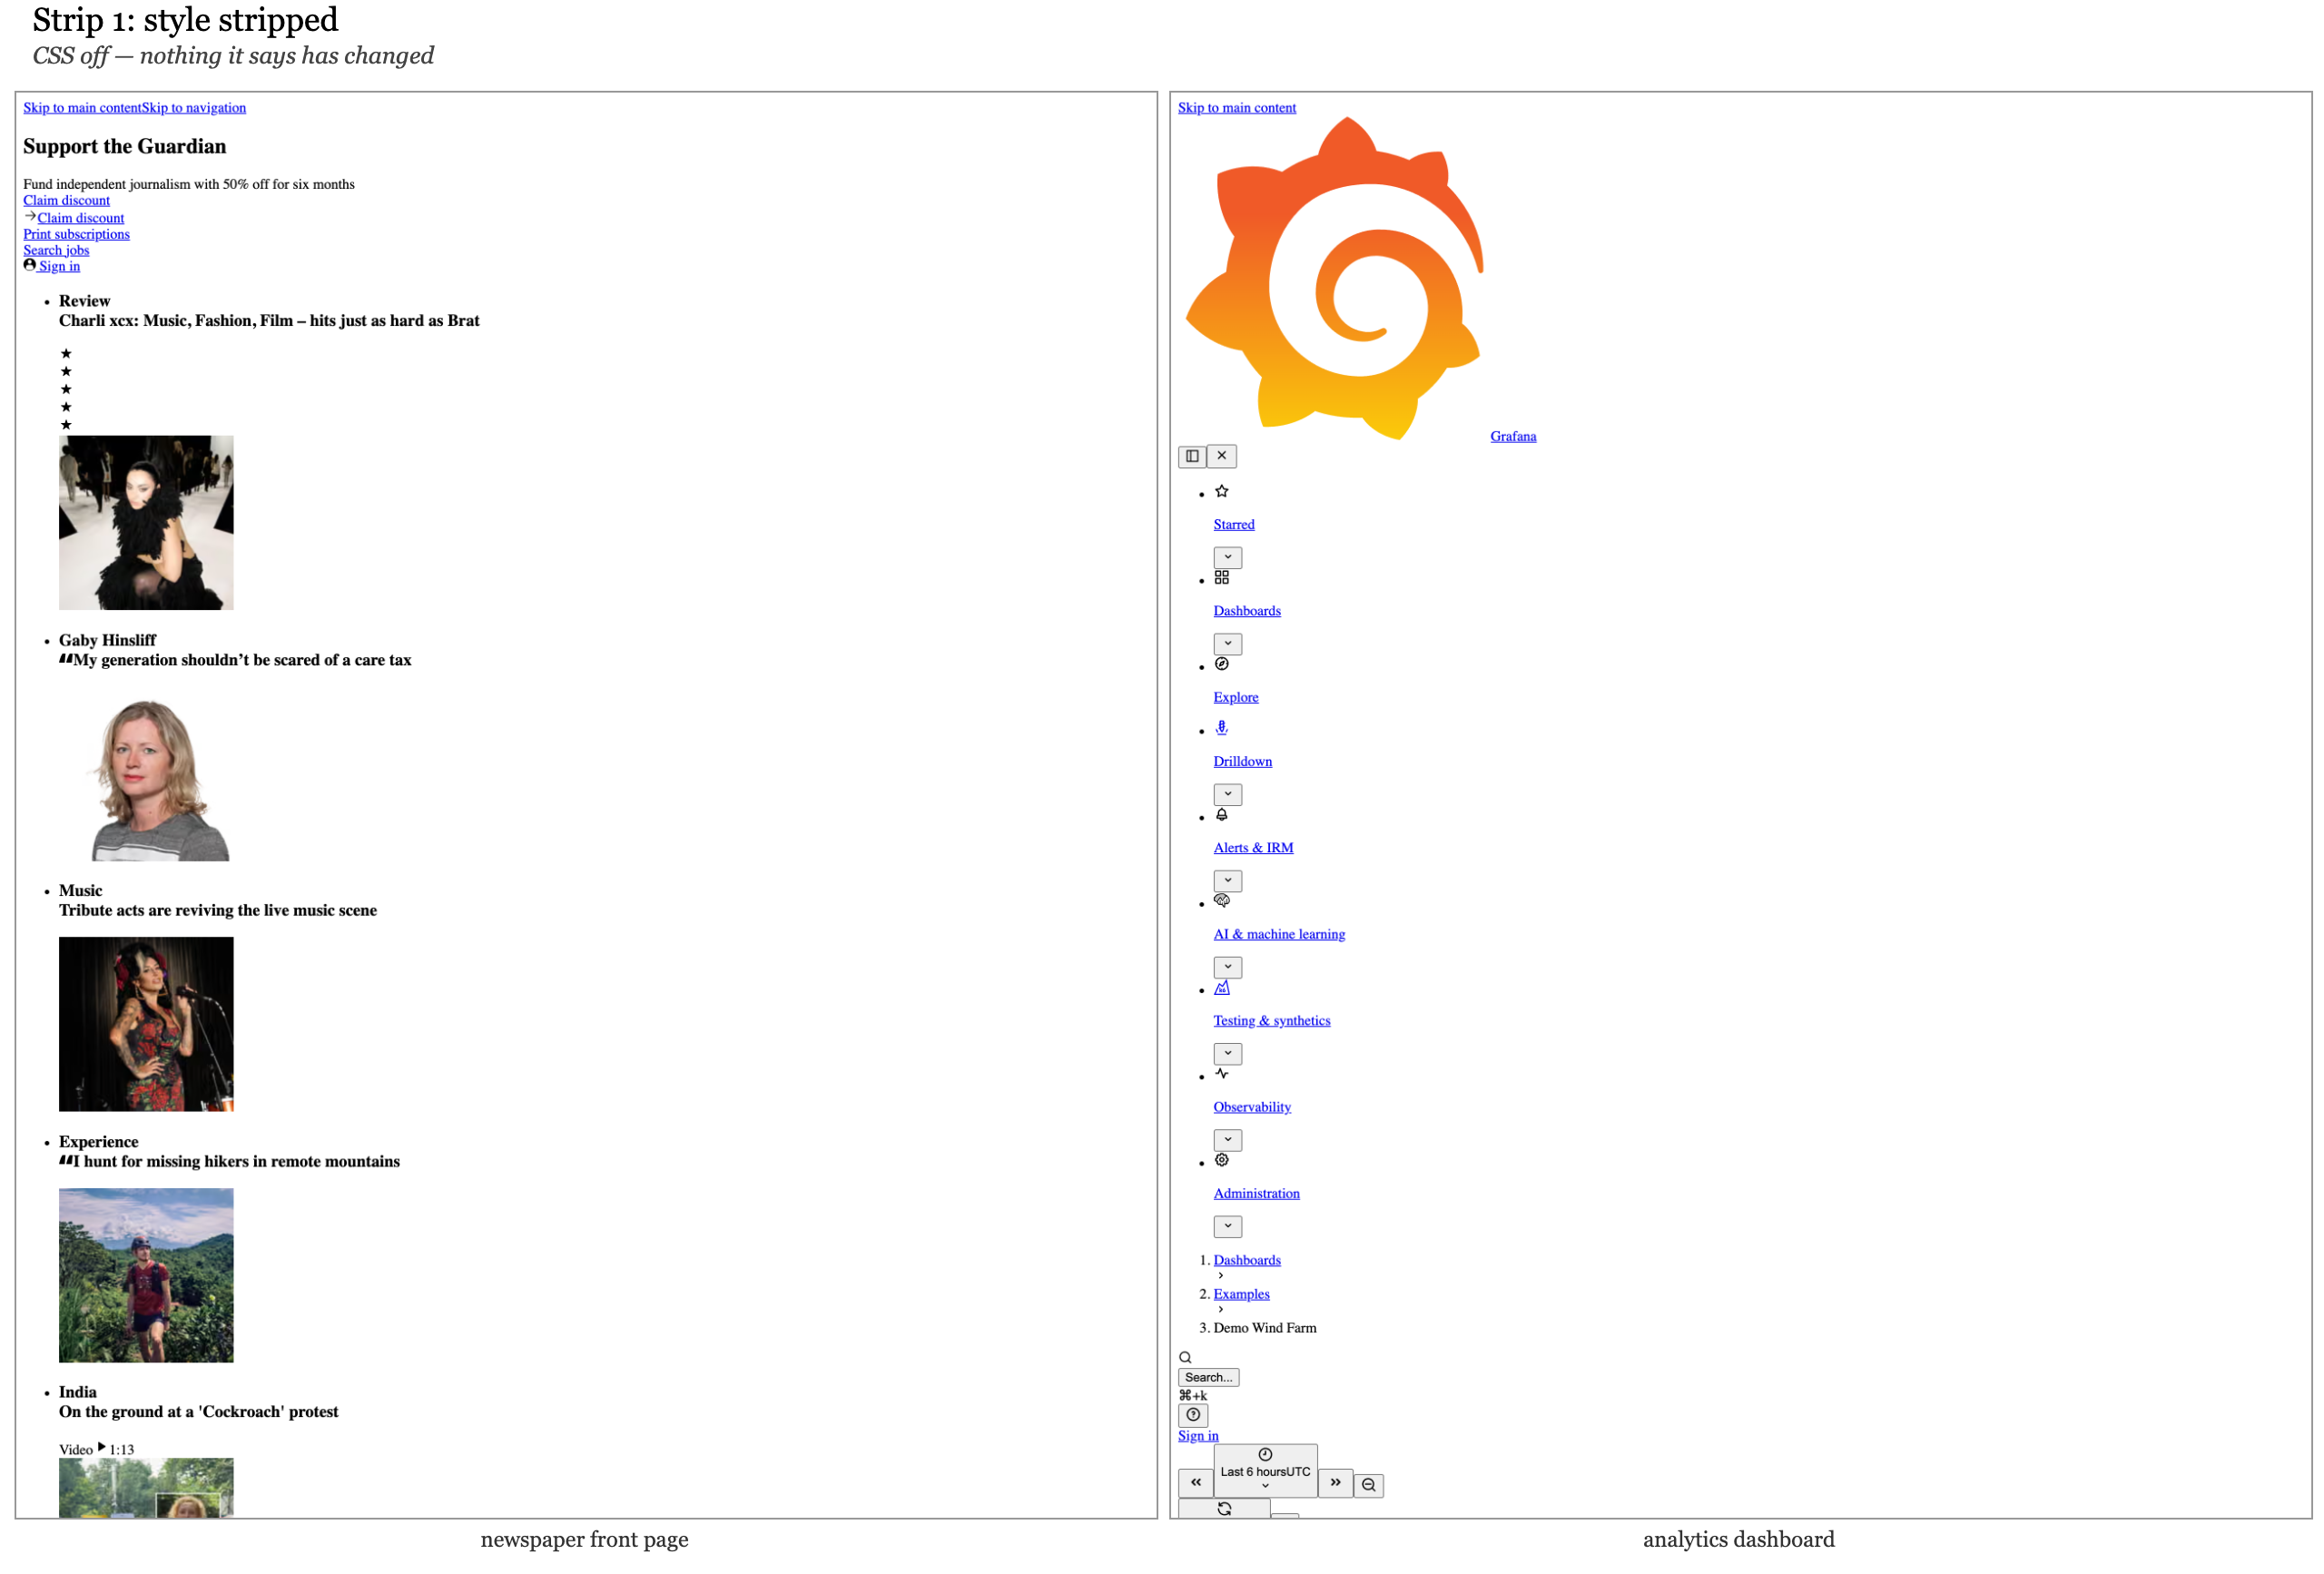The height and width of the screenshot is (1574, 2324).
Task: Click the icon above Testing & synthetics
Action: tap(1222, 988)
